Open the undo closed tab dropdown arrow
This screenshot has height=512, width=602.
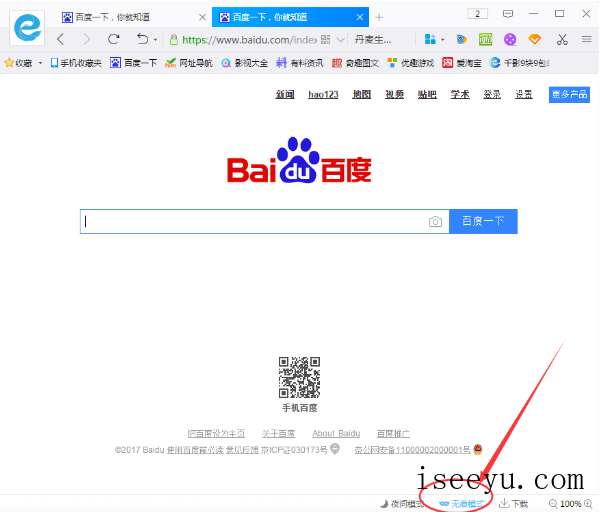[155, 40]
